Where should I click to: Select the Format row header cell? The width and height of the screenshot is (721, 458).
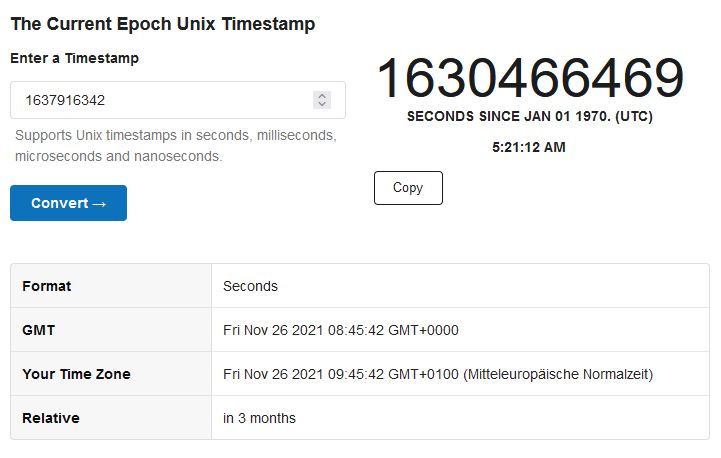tap(47, 286)
